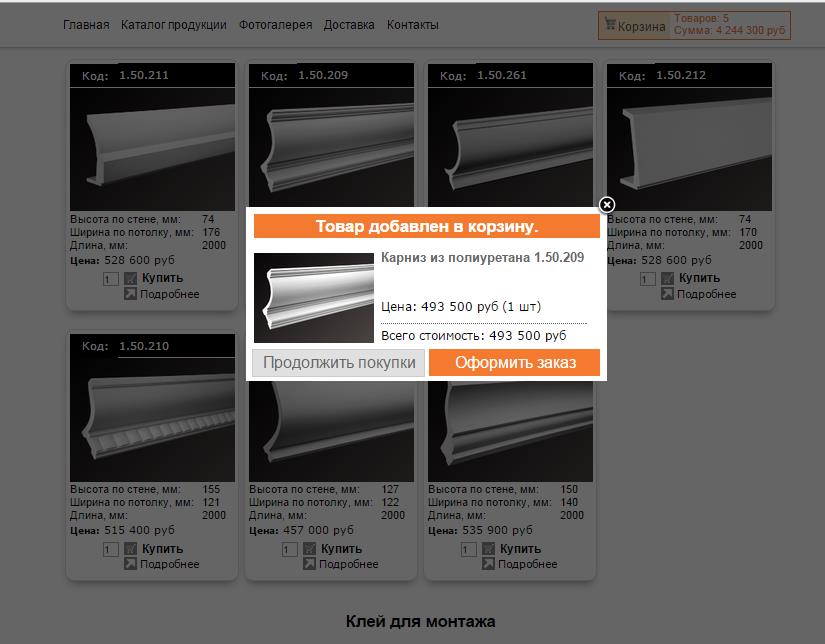Click the Оформить заказ button

[x=515, y=363]
